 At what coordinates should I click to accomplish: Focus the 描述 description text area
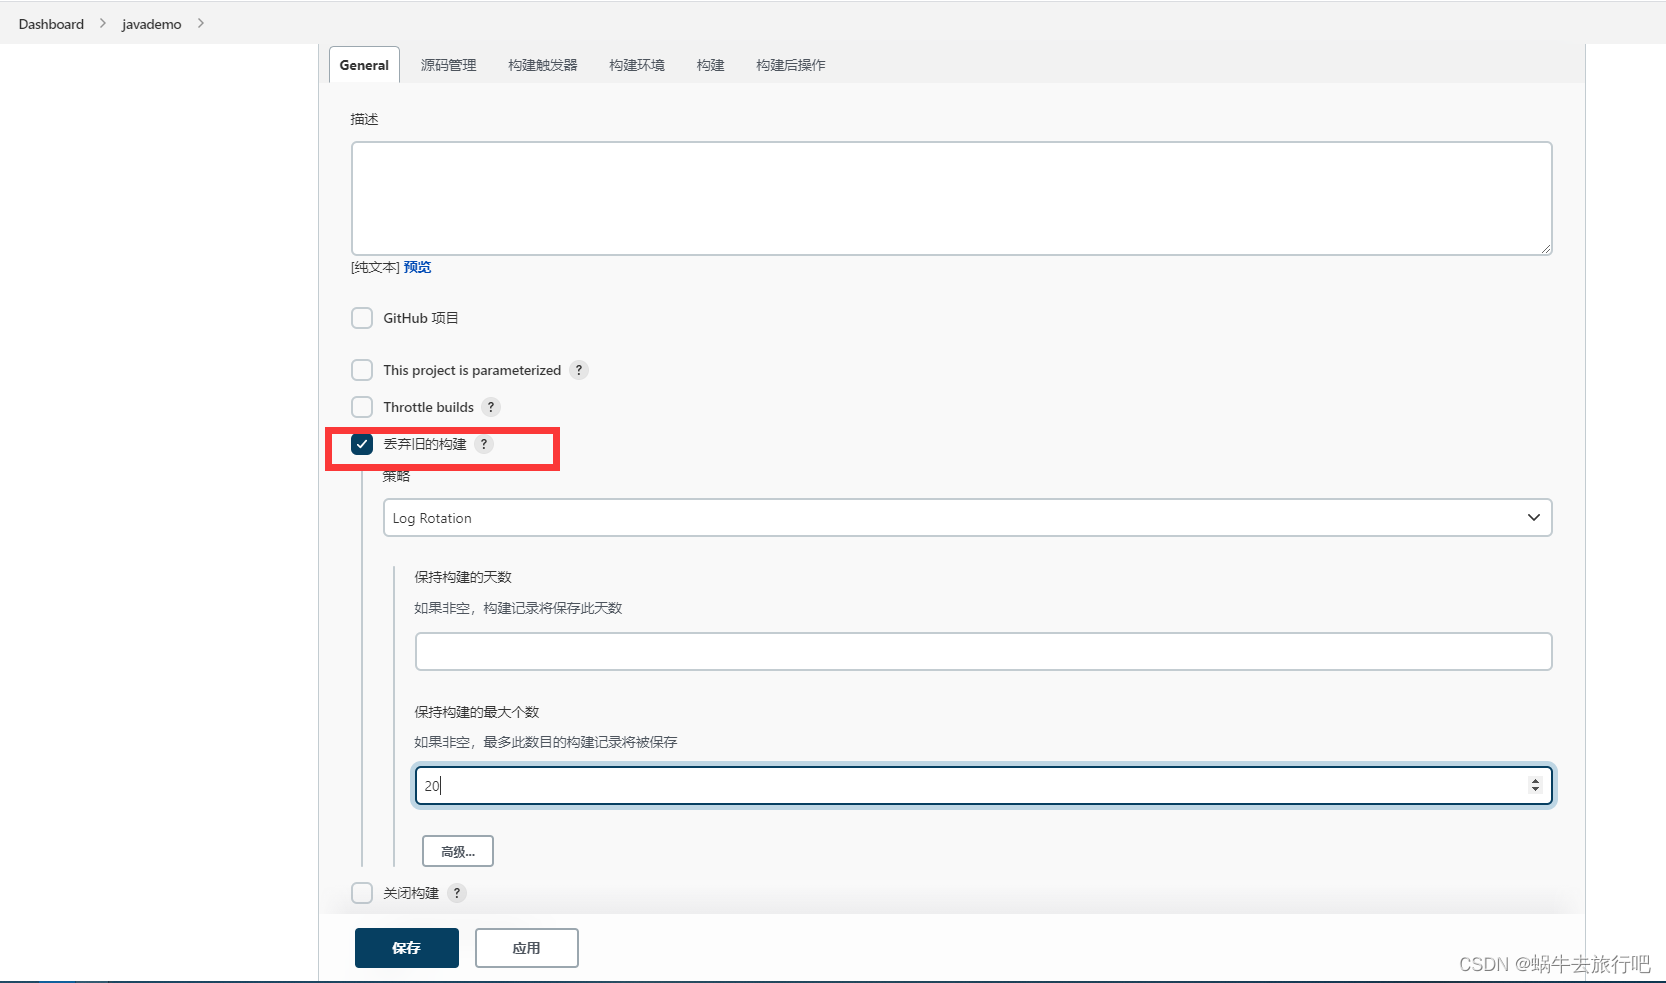point(952,198)
